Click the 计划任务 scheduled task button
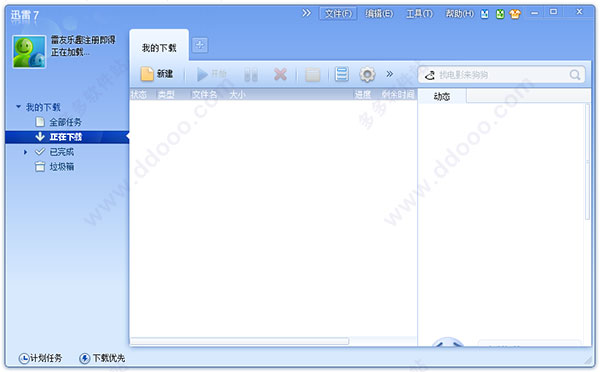The image size is (600, 372). [41, 358]
